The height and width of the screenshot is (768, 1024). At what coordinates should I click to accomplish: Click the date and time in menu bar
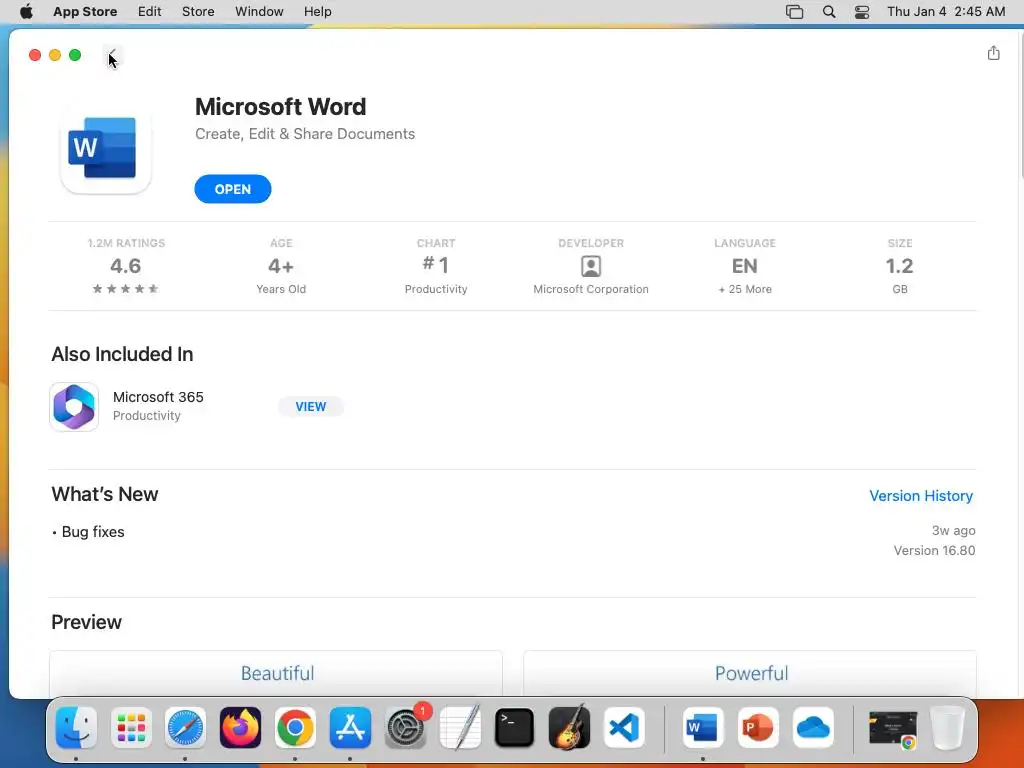[946, 11]
